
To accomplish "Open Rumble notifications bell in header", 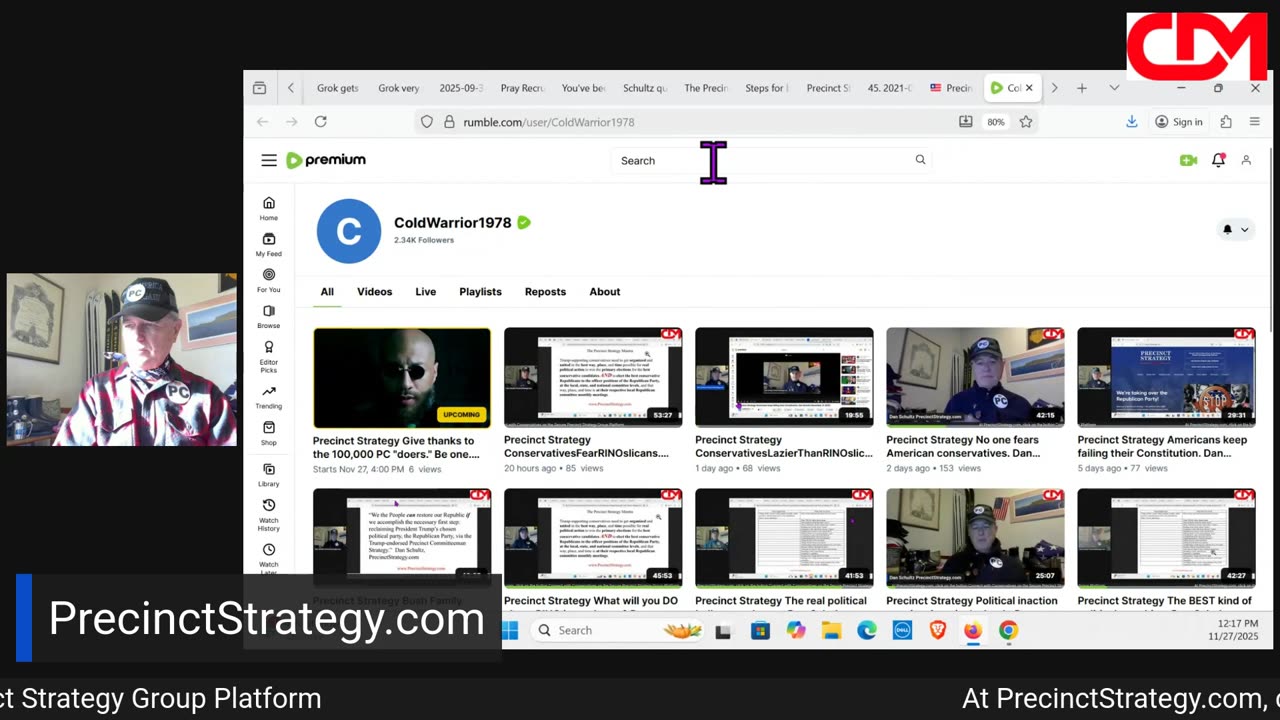I will pos(1218,160).
